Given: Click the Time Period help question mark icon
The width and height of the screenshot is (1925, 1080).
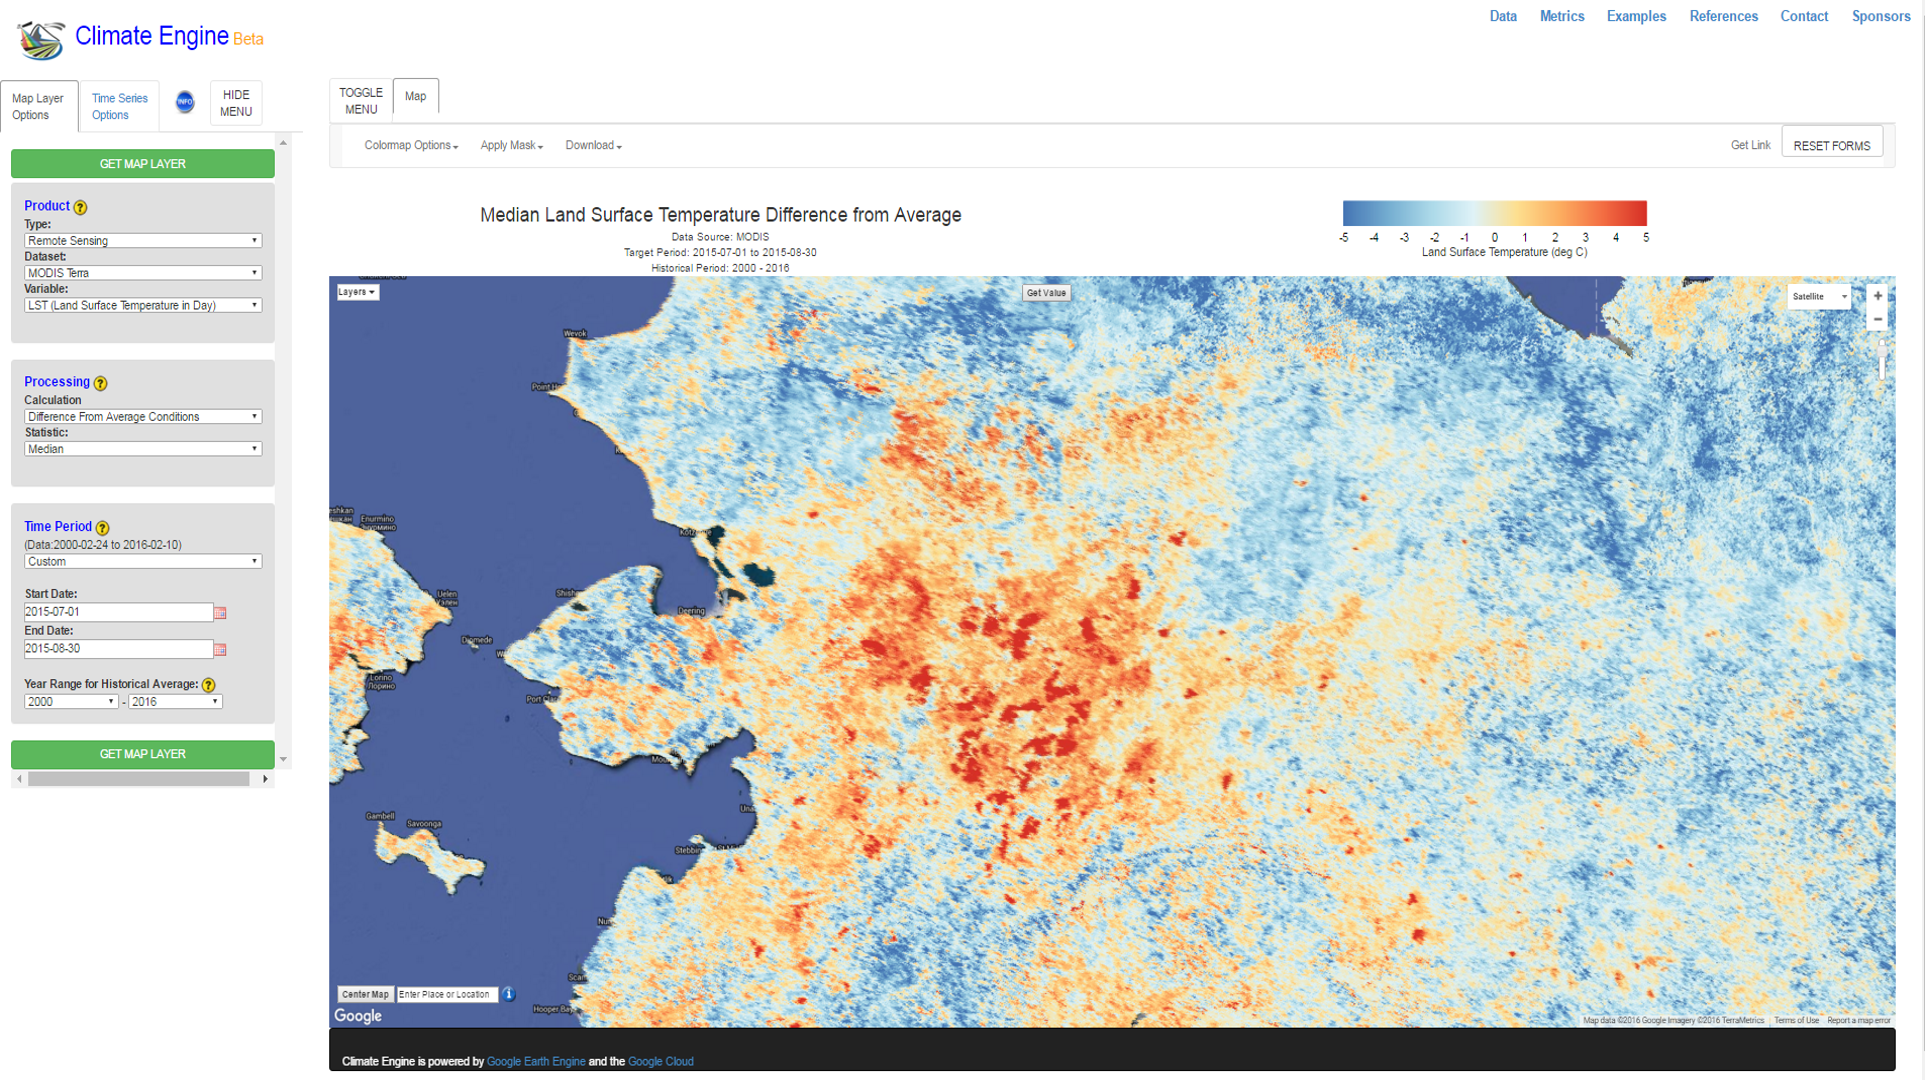Looking at the screenshot, I should 102,527.
